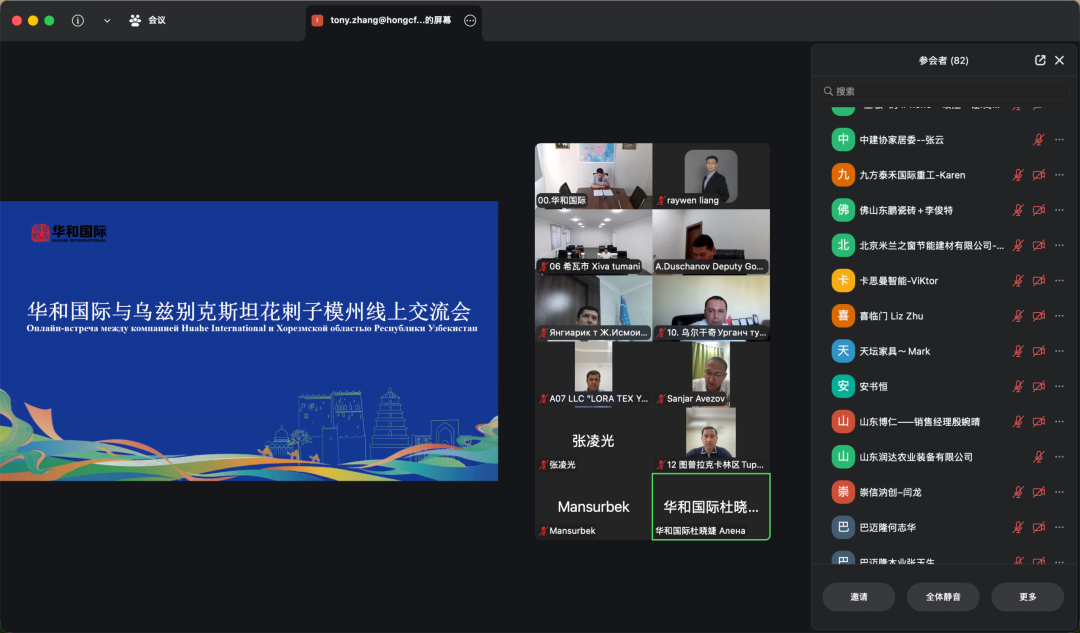The height and width of the screenshot is (633, 1080).
Task: Toggle microphone for 佛山东鹏瓷砖+李俊特
Action: pos(1018,210)
